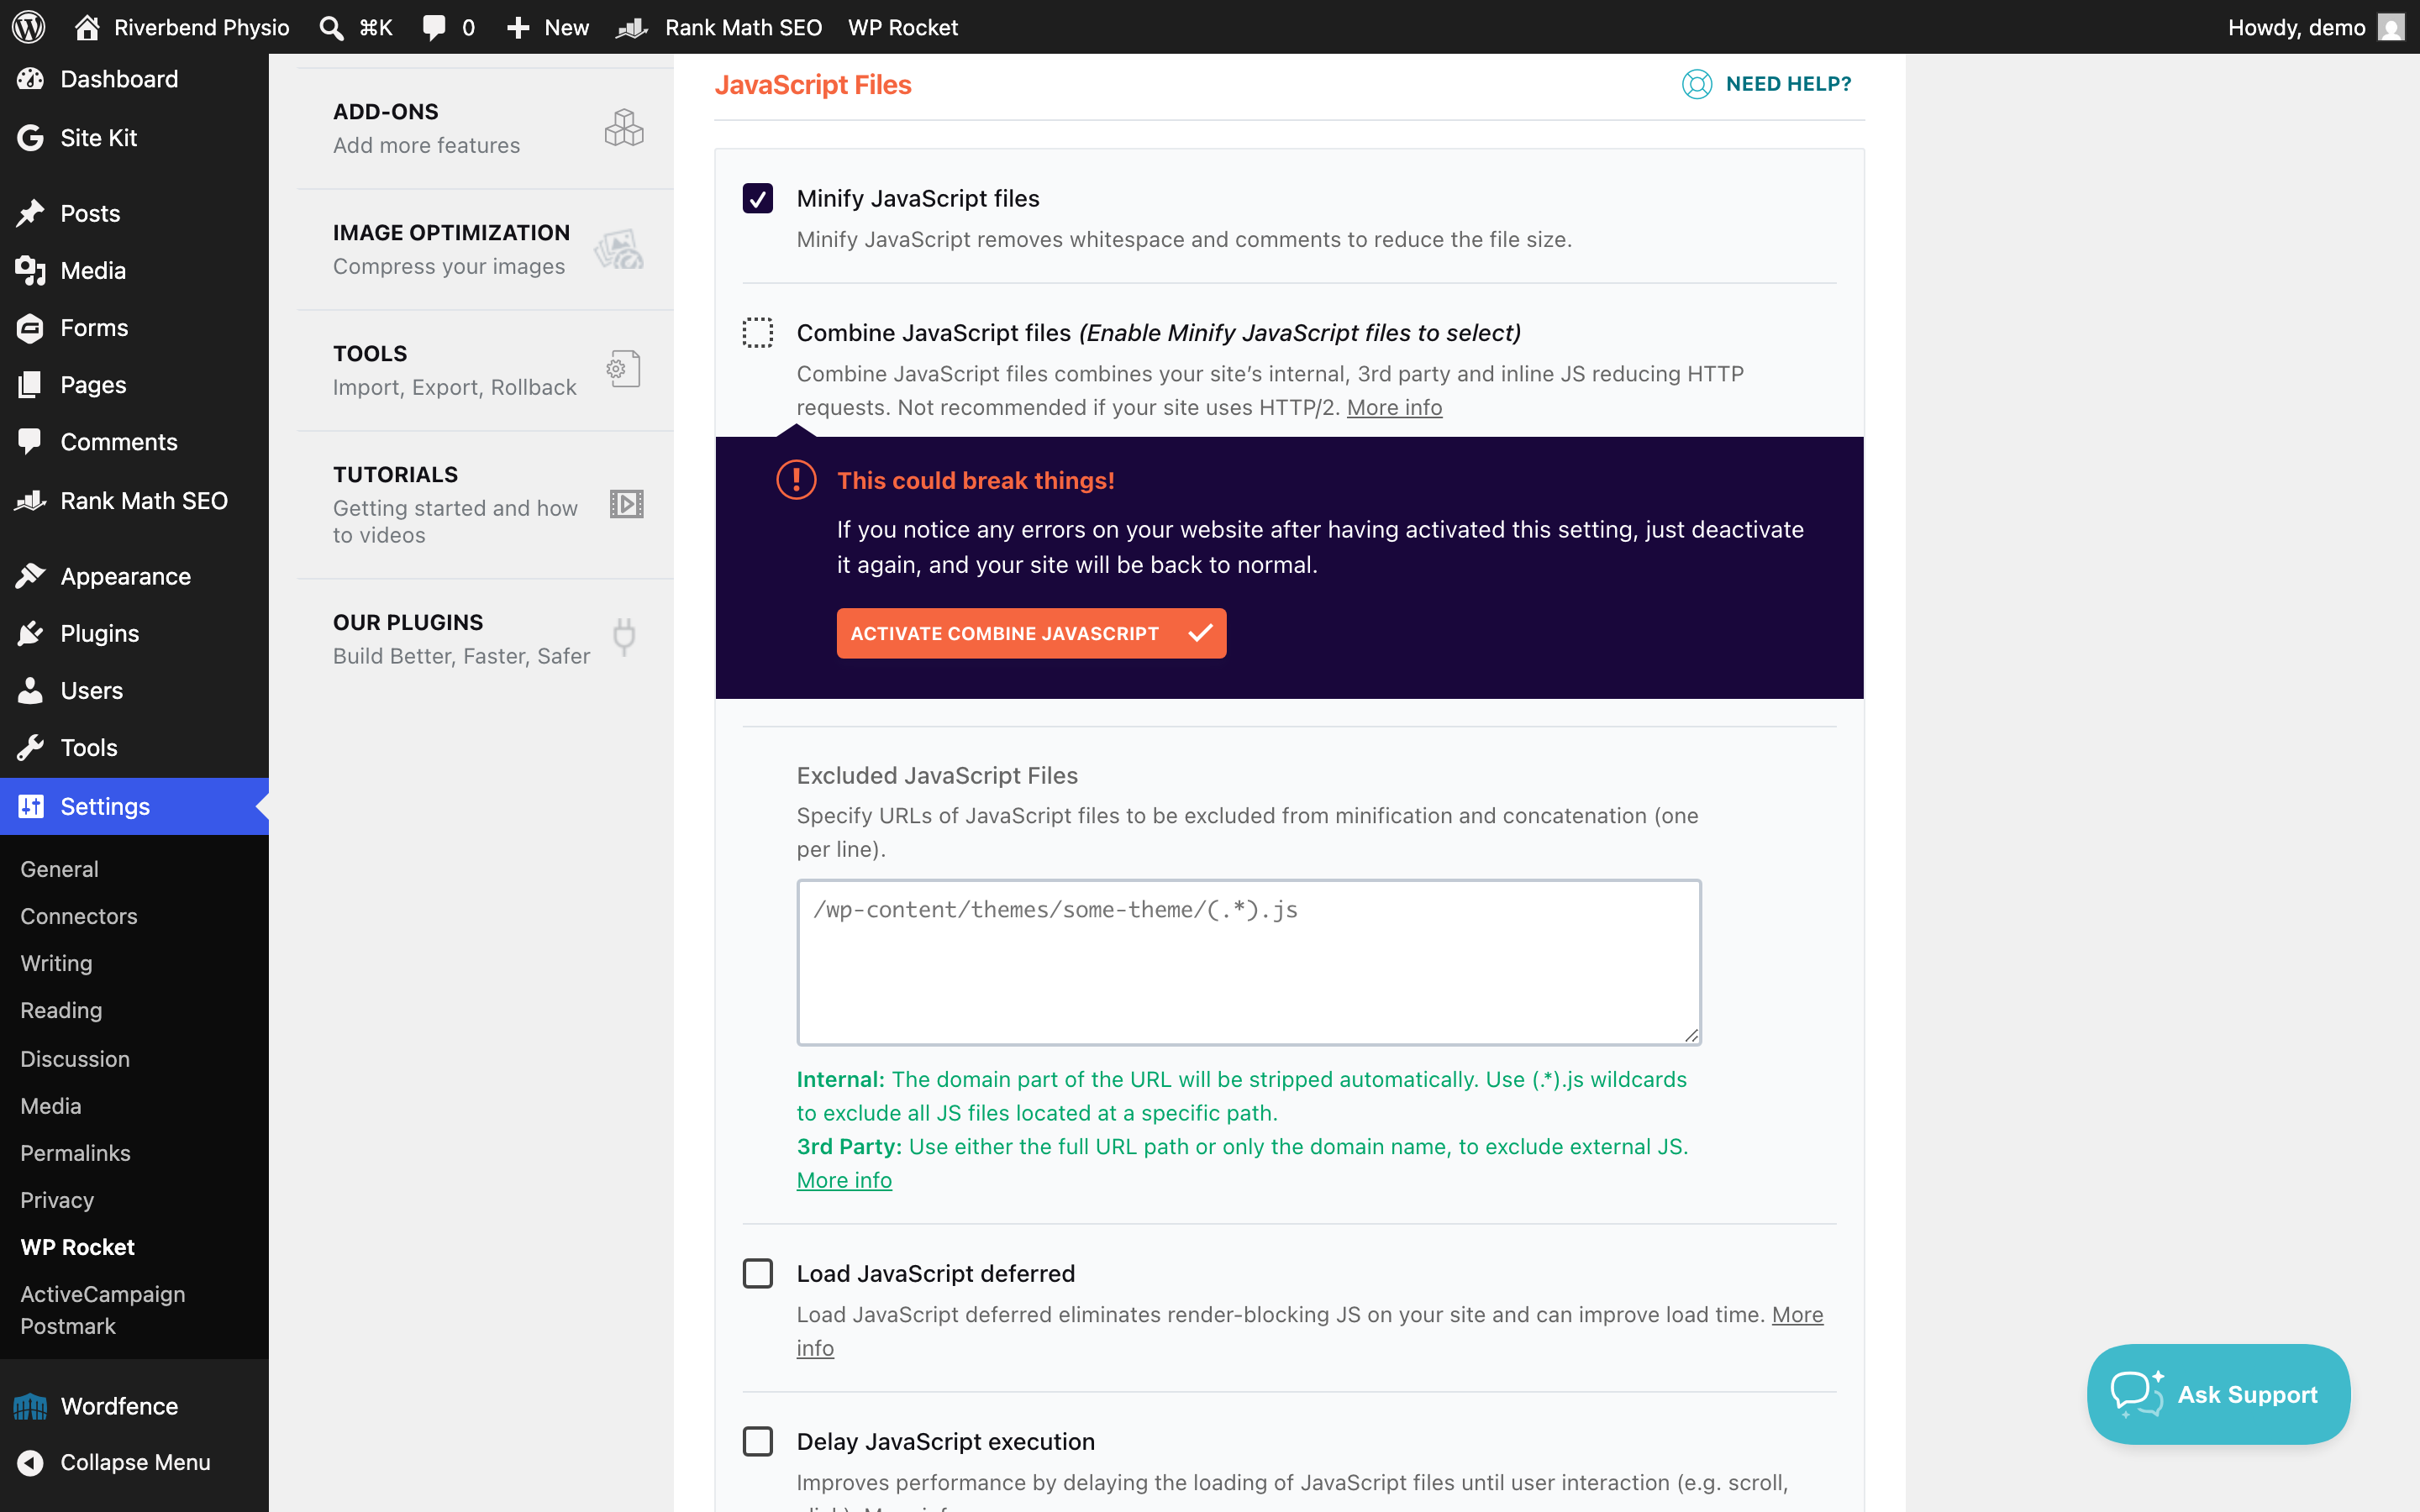
Task: Open the Tools Import Export tab
Action: (486, 371)
